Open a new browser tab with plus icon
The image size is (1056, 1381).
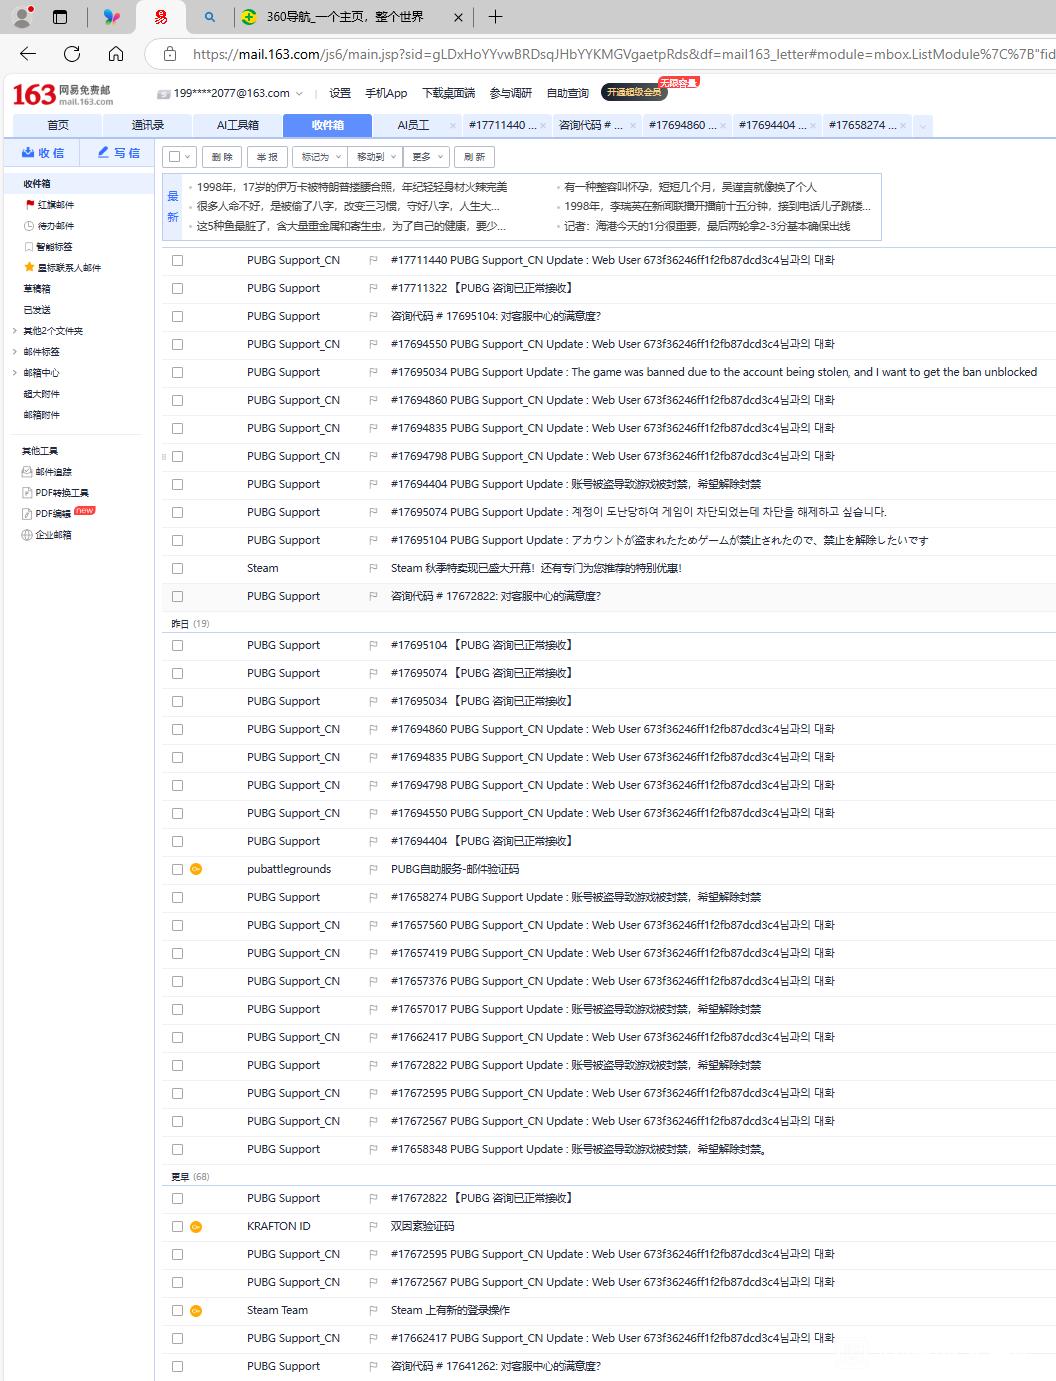[x=495, y=16]
